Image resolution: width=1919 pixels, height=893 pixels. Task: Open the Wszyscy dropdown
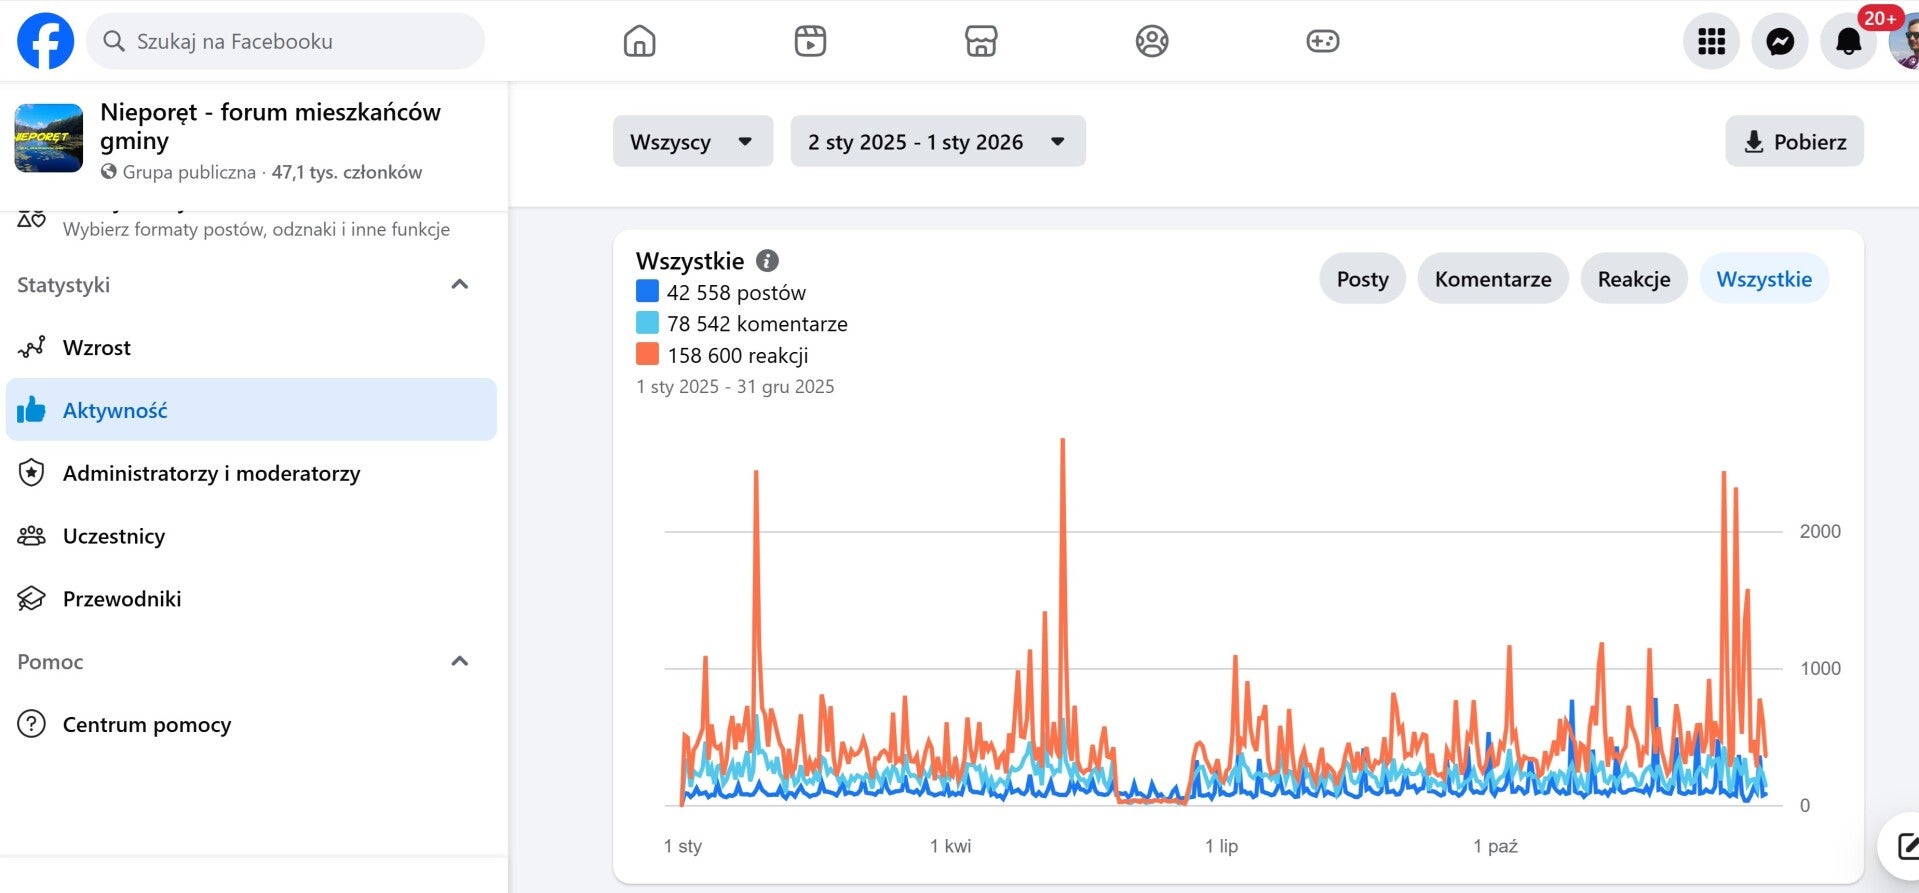(692, 142)
